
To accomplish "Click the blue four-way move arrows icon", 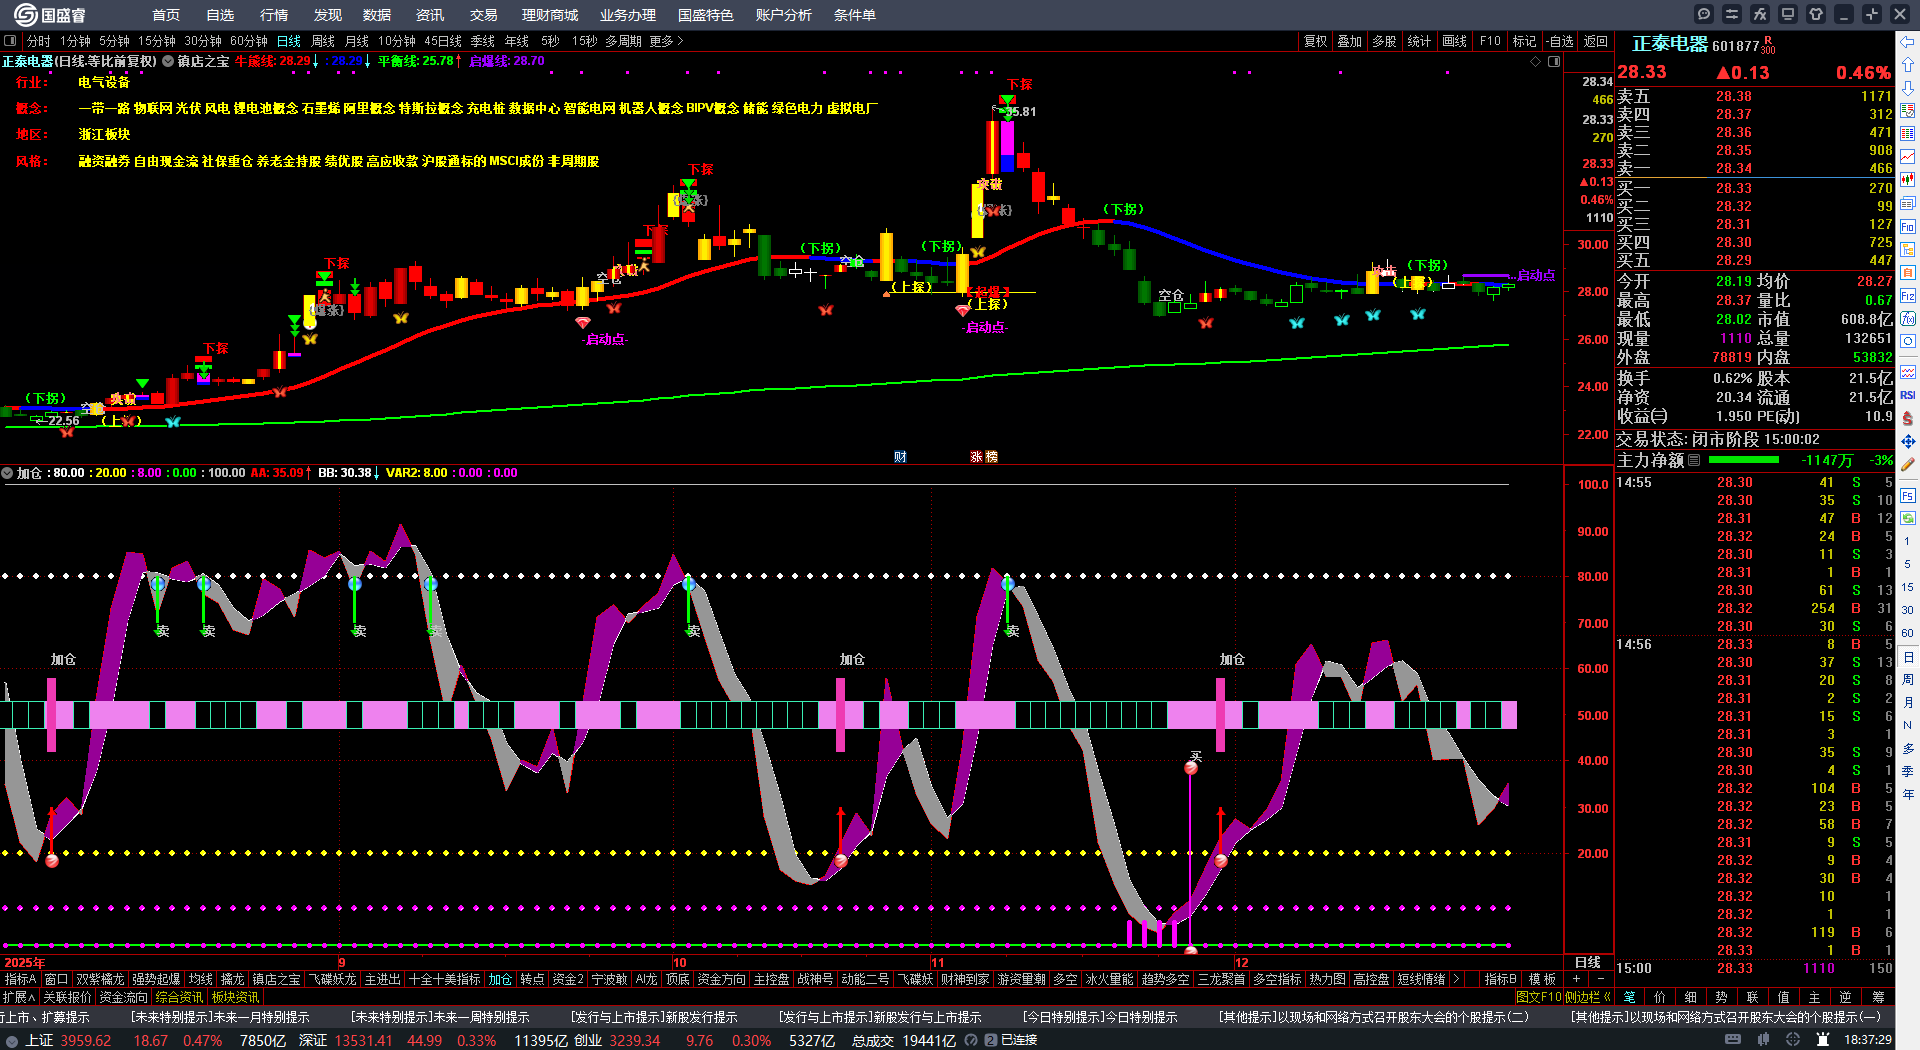I will click(x=1908, y=441).
